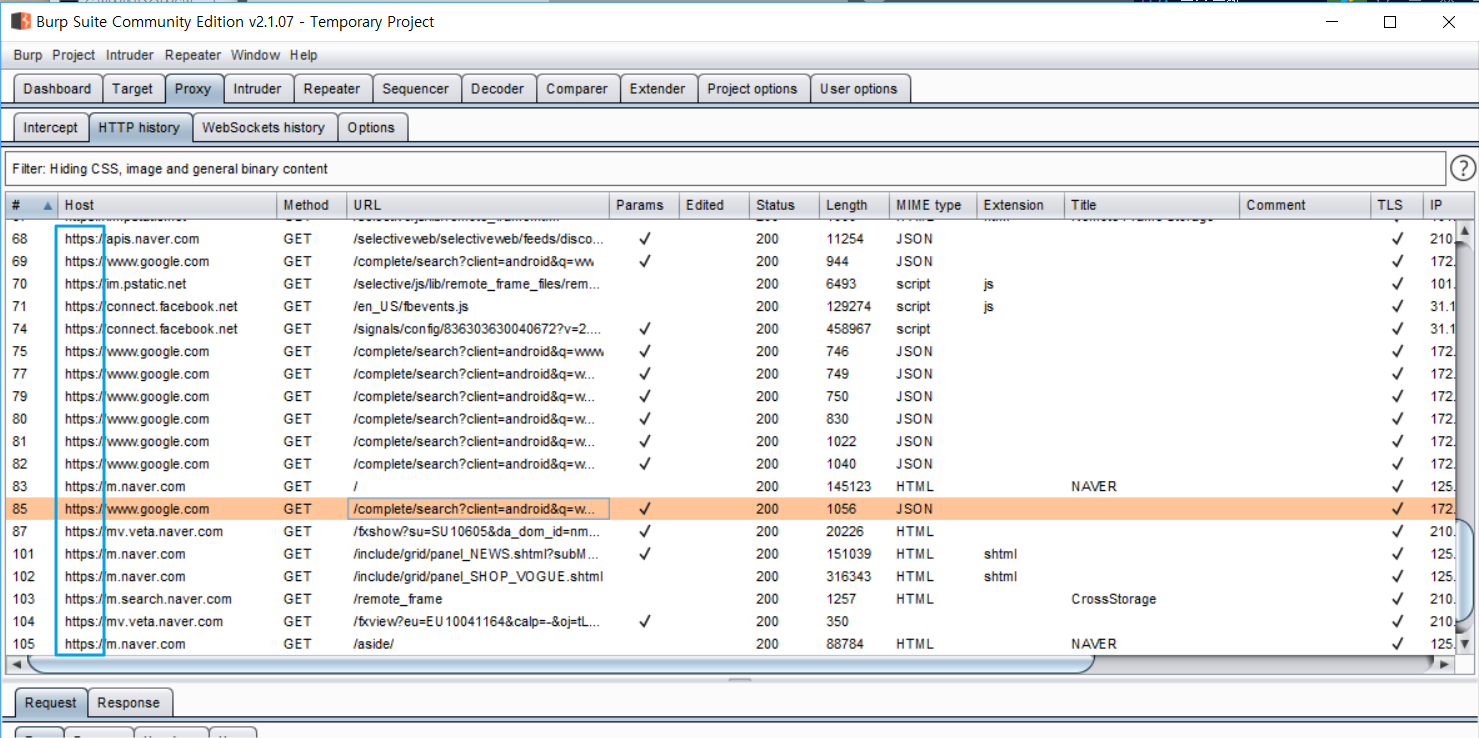
Task: Select the Intercept sub-tab
Action: pos(51,127)
